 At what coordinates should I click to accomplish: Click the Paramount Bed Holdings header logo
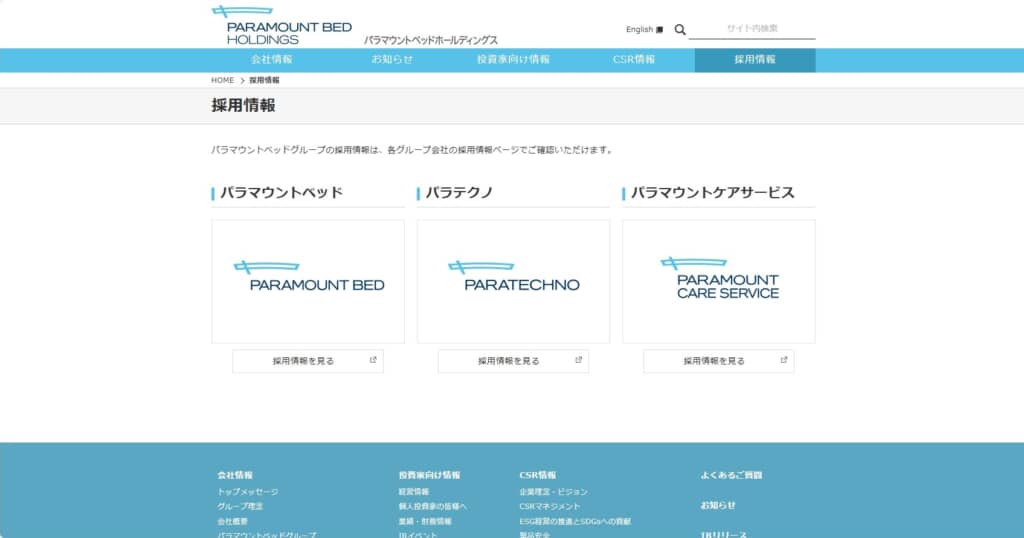[x=281, y=26]
